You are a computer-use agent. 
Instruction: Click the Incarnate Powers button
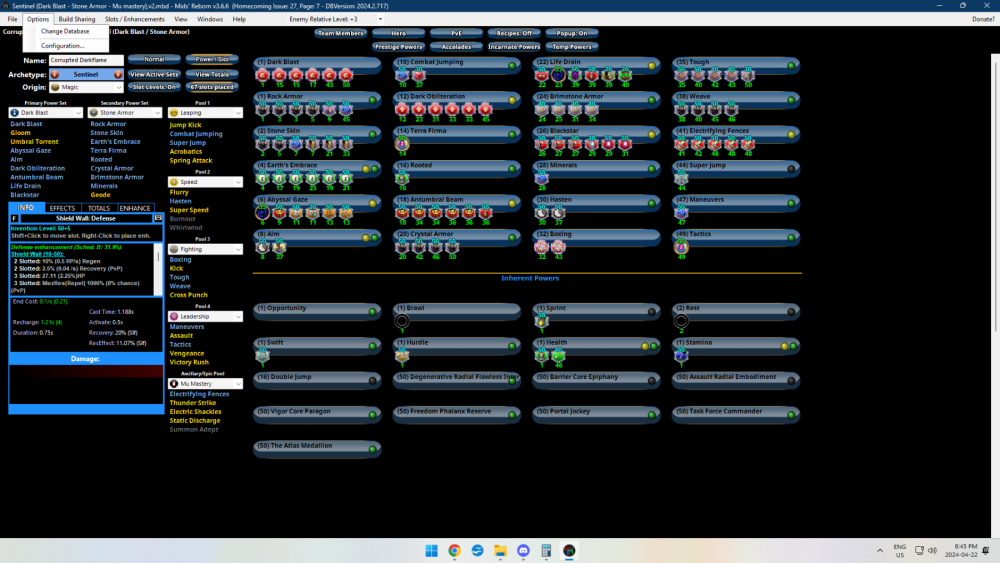[x=514, y=47]
